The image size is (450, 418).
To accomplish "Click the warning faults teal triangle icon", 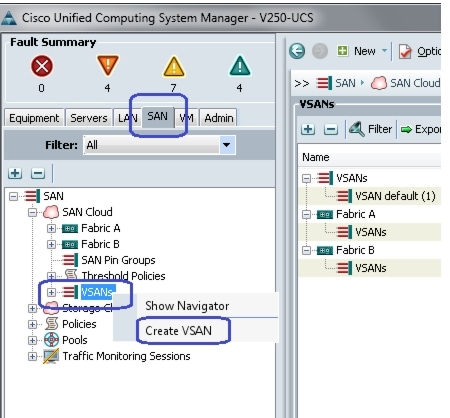I will pos(240,66).
